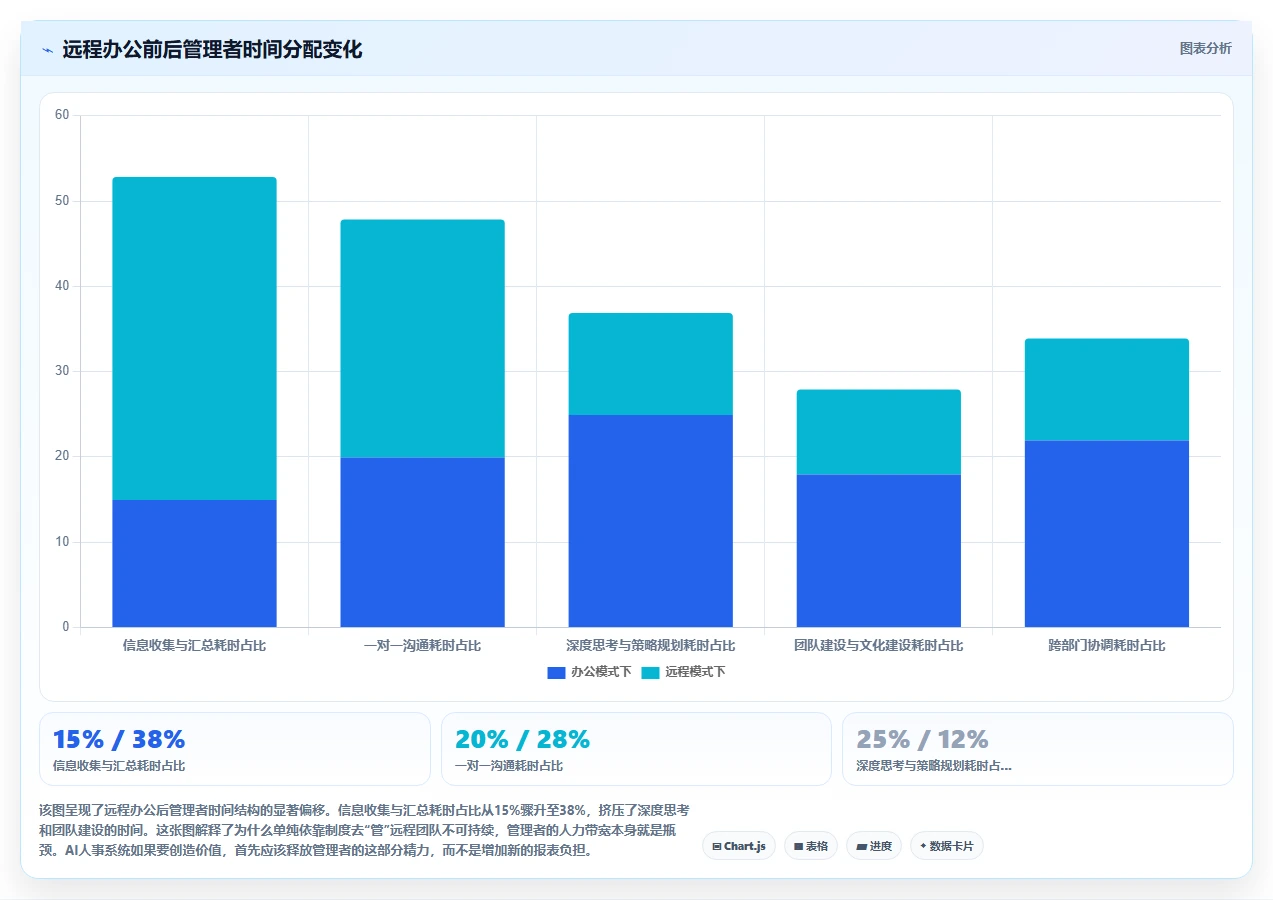Select the 表格 tag
1273x900 pixels.
pyautogui.click(x=811, y=846)
